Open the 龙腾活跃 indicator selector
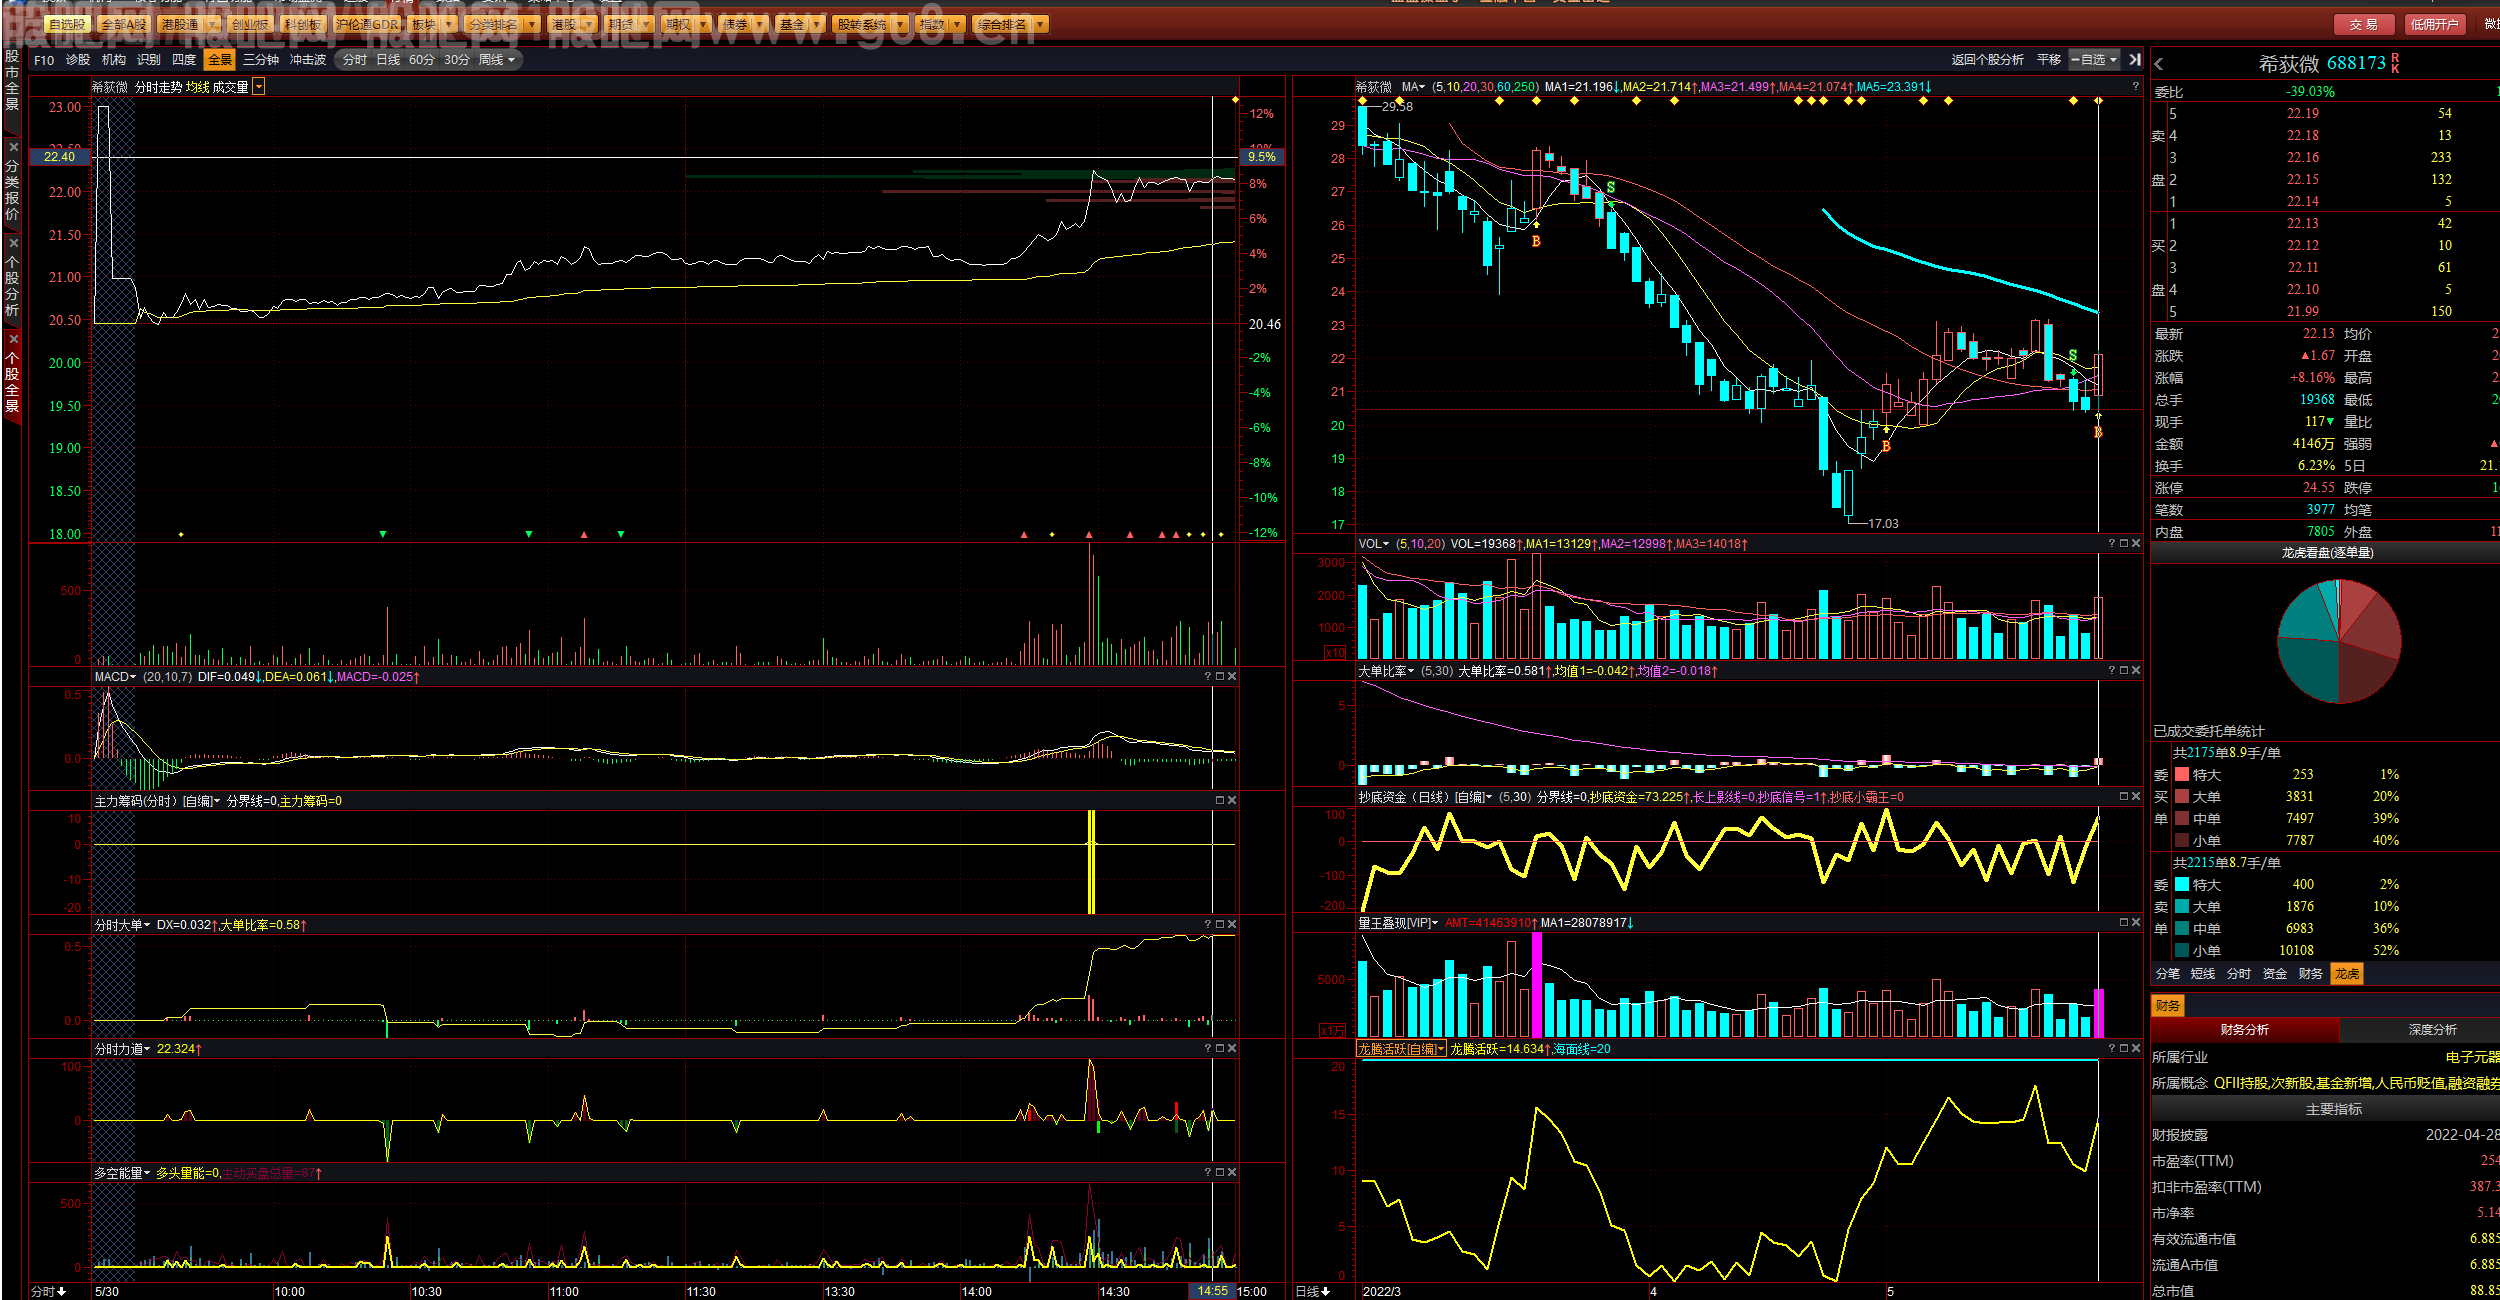Image resolution: width=2500 pixels, height=1300 pixels. coord(1401,1049)
